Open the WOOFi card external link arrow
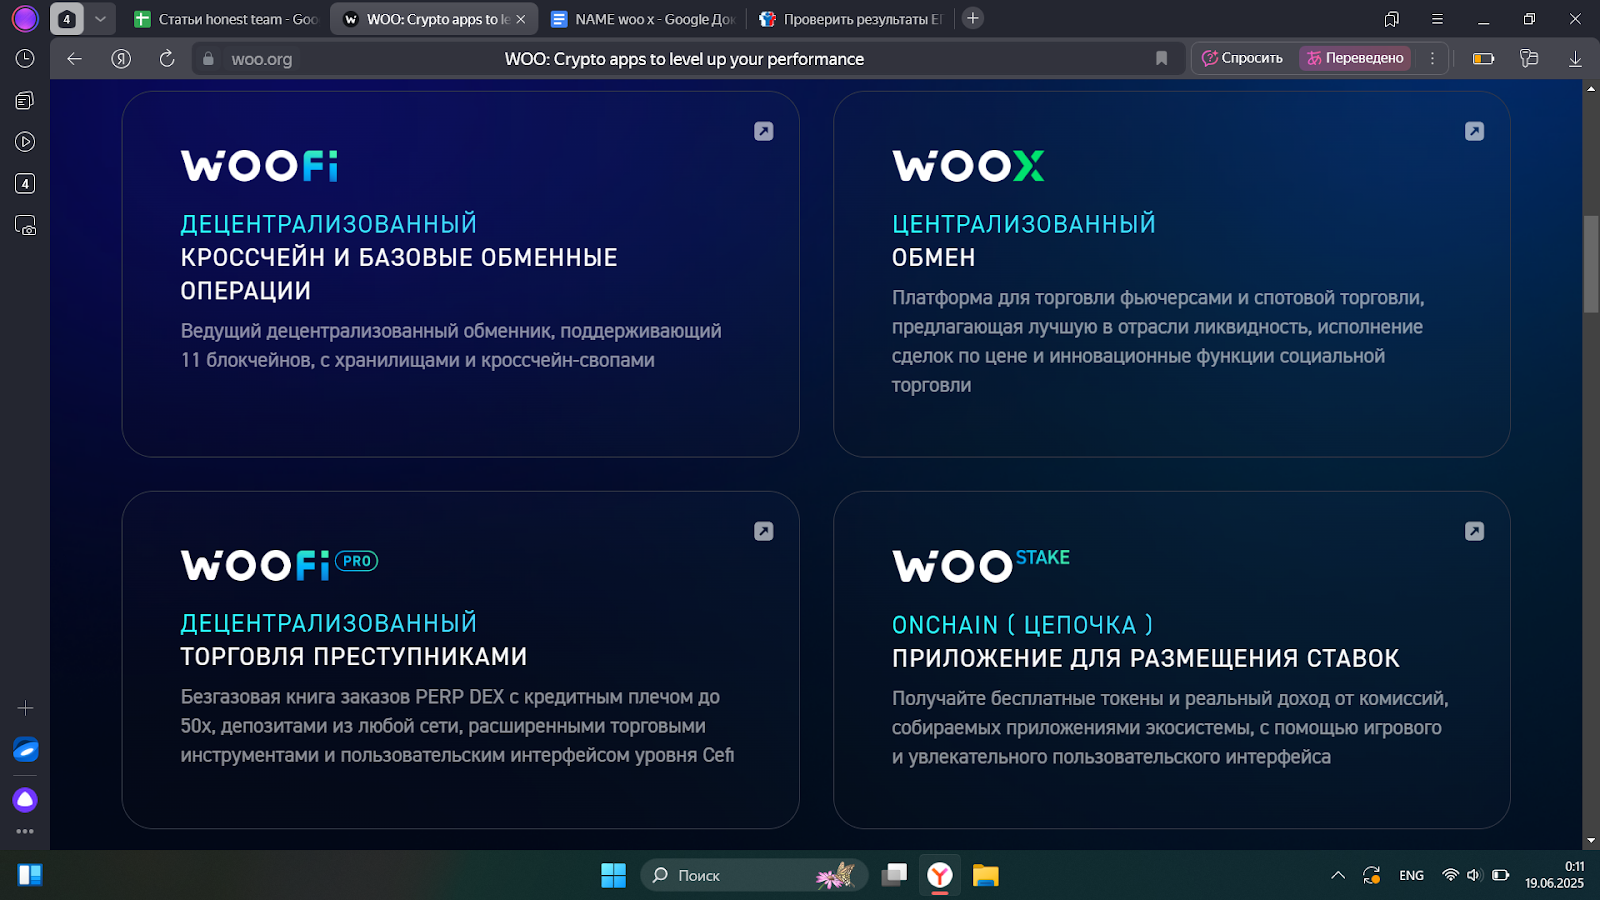The width and height of the screenshot is (1600, 900). [763, 131]
